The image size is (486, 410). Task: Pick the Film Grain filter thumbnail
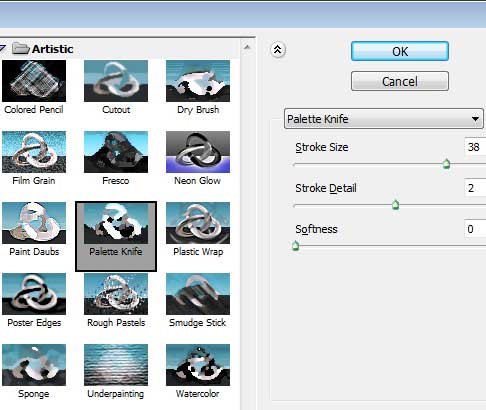(34, 152)
